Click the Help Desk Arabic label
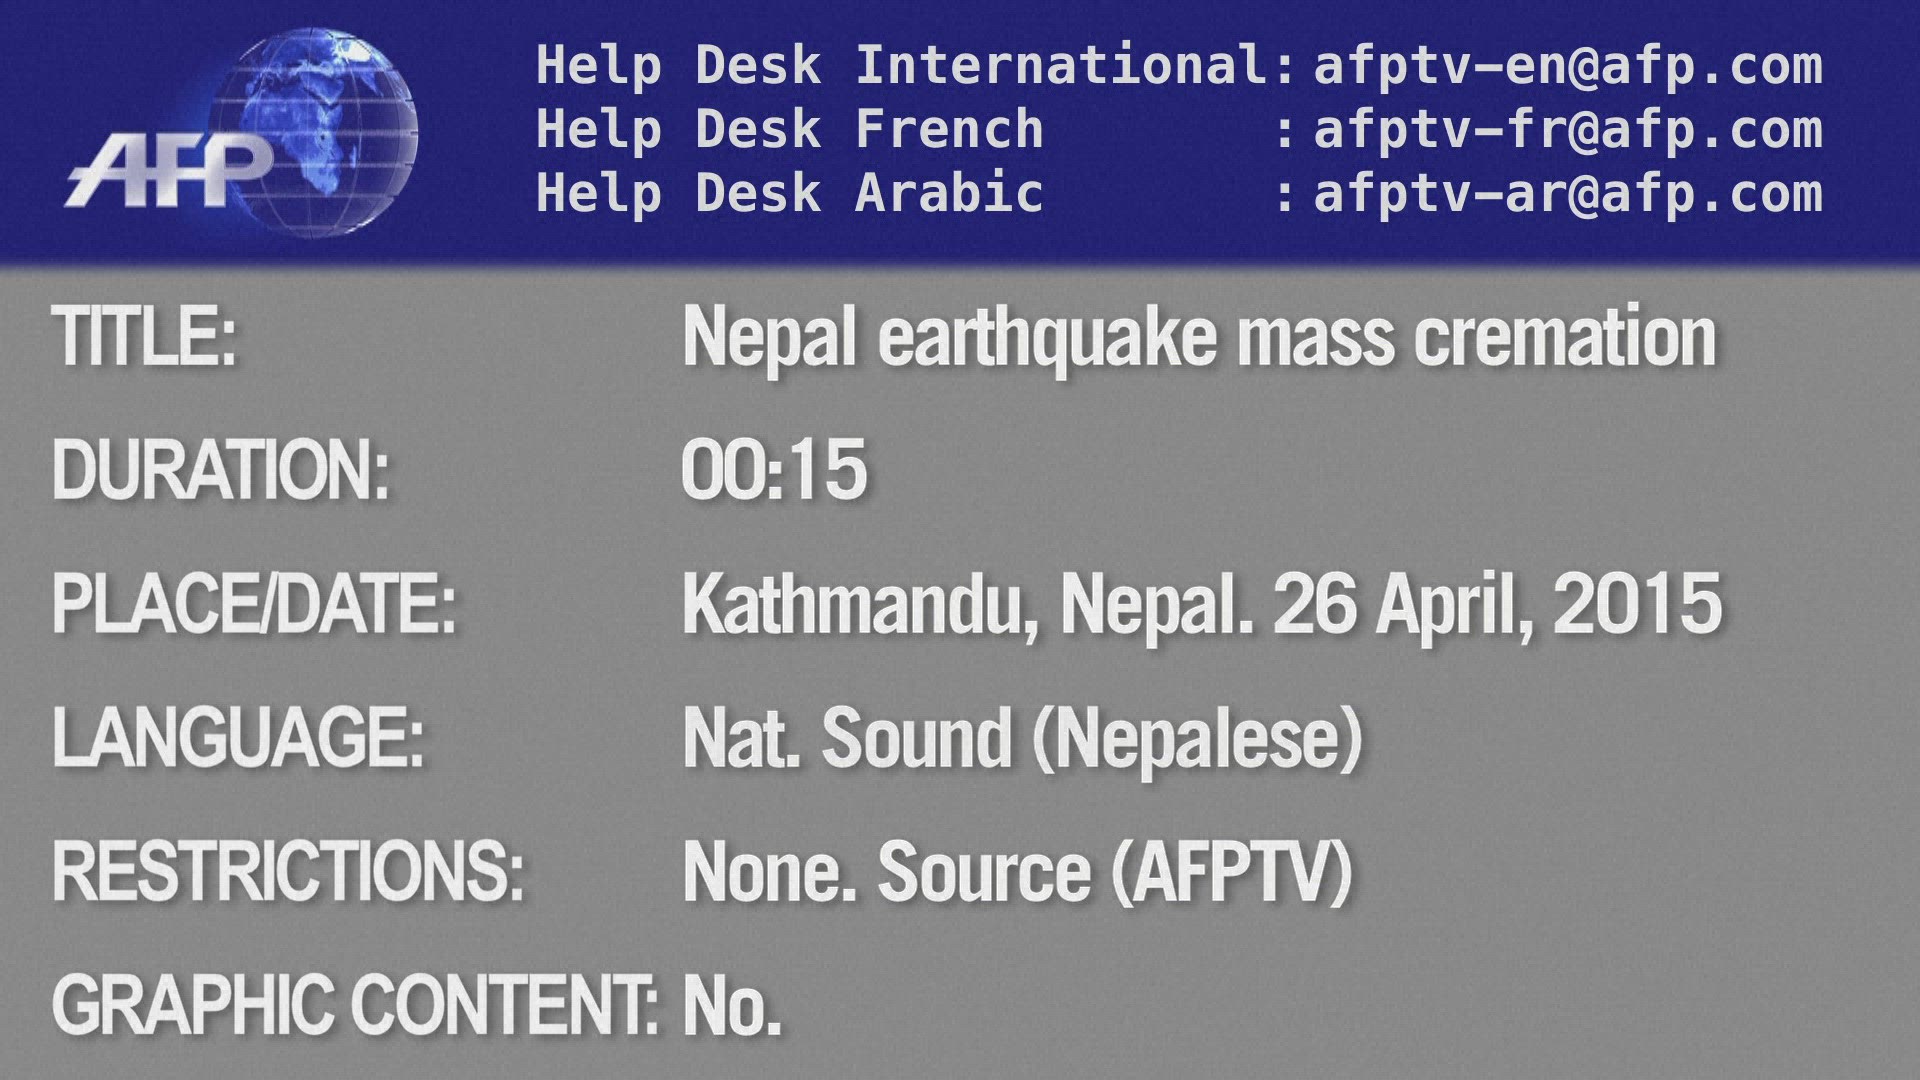 789,194
